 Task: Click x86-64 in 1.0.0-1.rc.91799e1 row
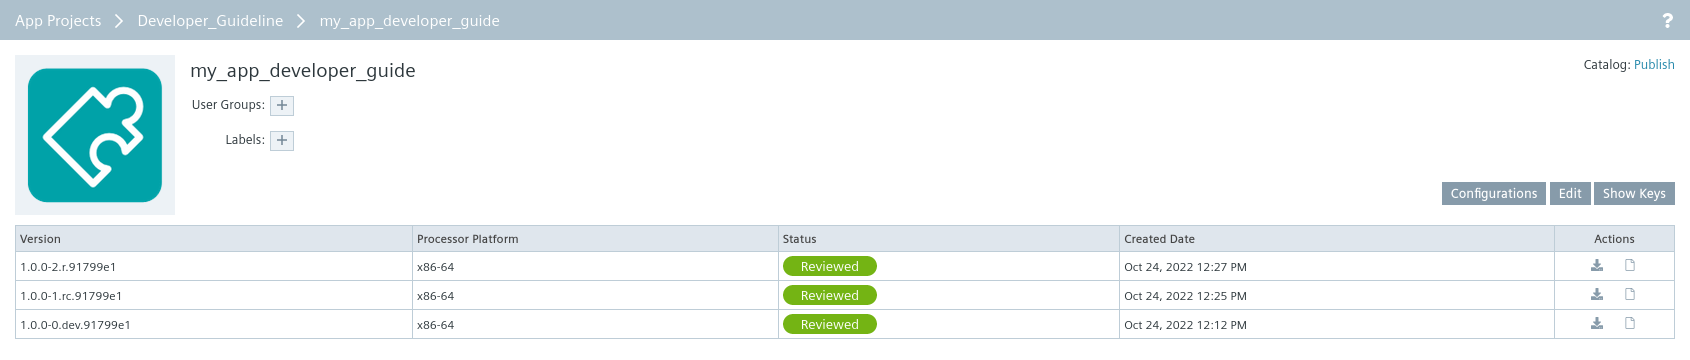click(435, 296)
